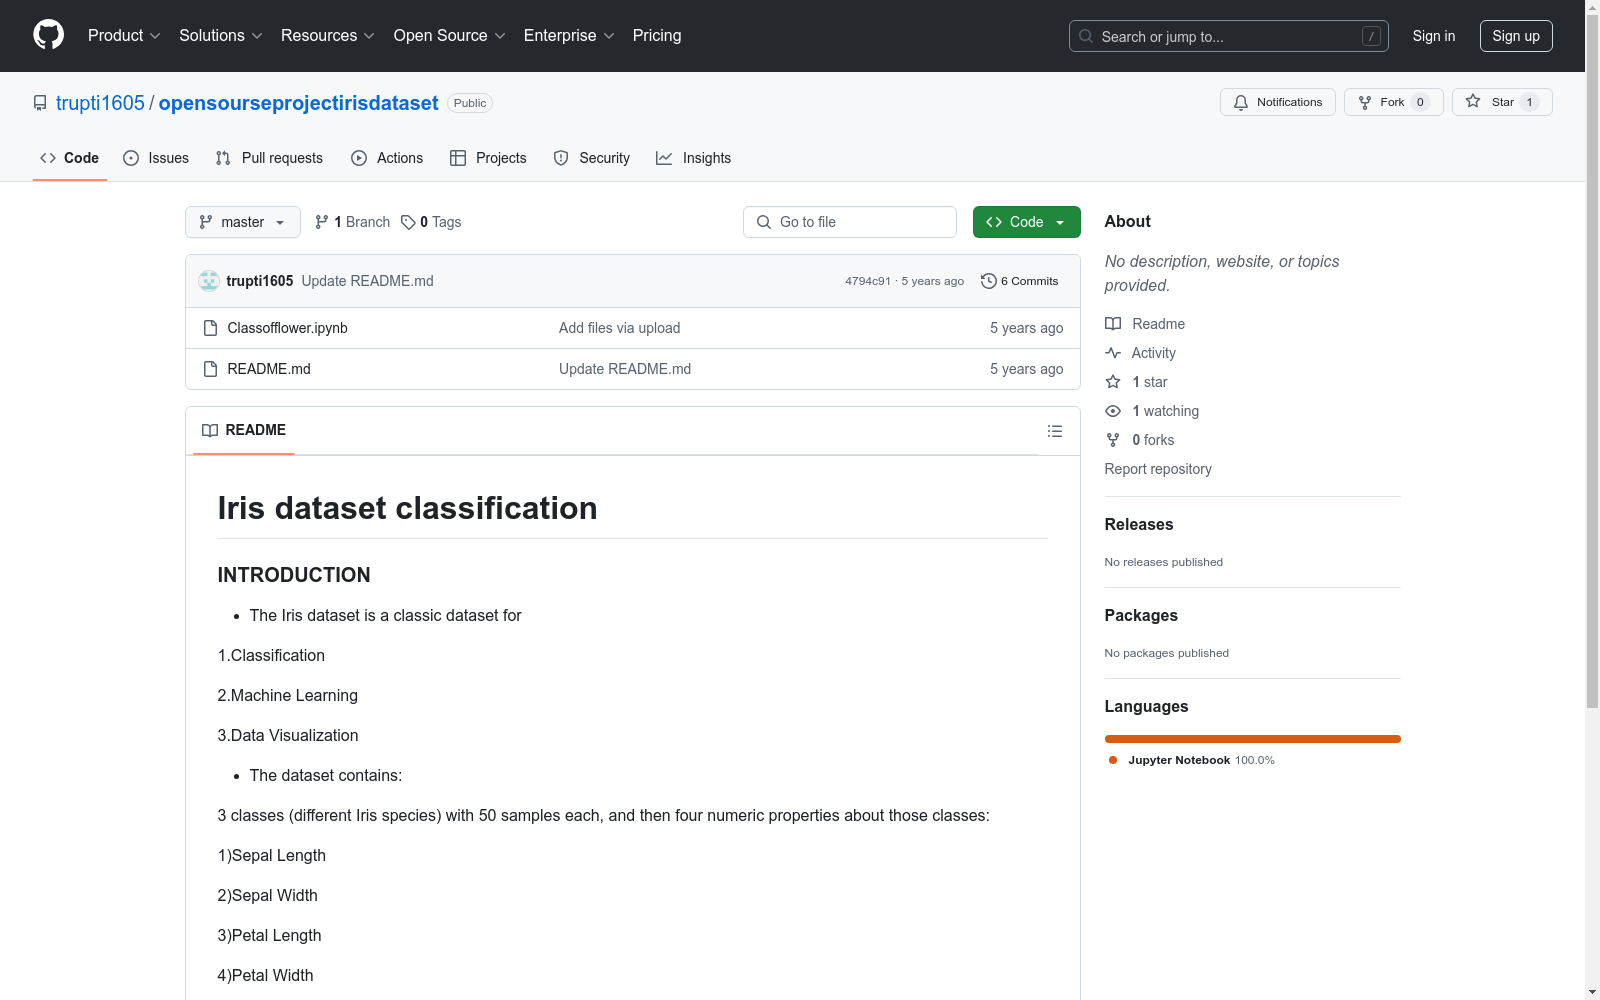The height and width of the screenshot is (1000, 1600).
Task: Open the opensourseprojectirisdataset repository link
Action: [x=299, y=103]
